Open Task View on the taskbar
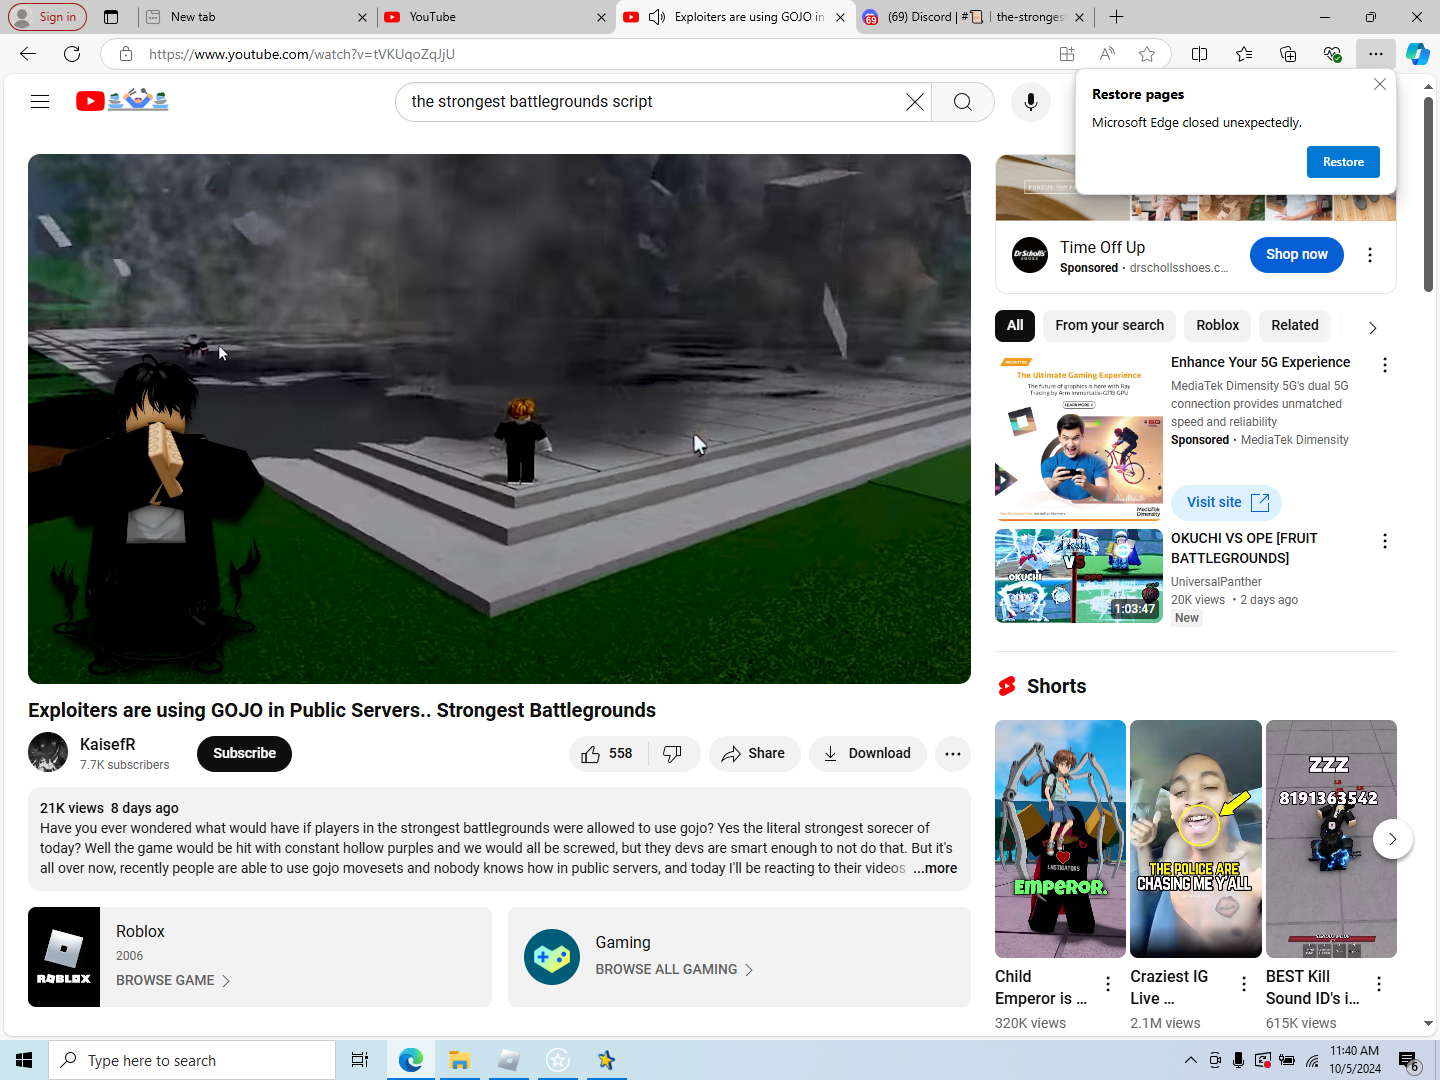This screenshot has height=1080, width=1440. [x=360, y=1060]
